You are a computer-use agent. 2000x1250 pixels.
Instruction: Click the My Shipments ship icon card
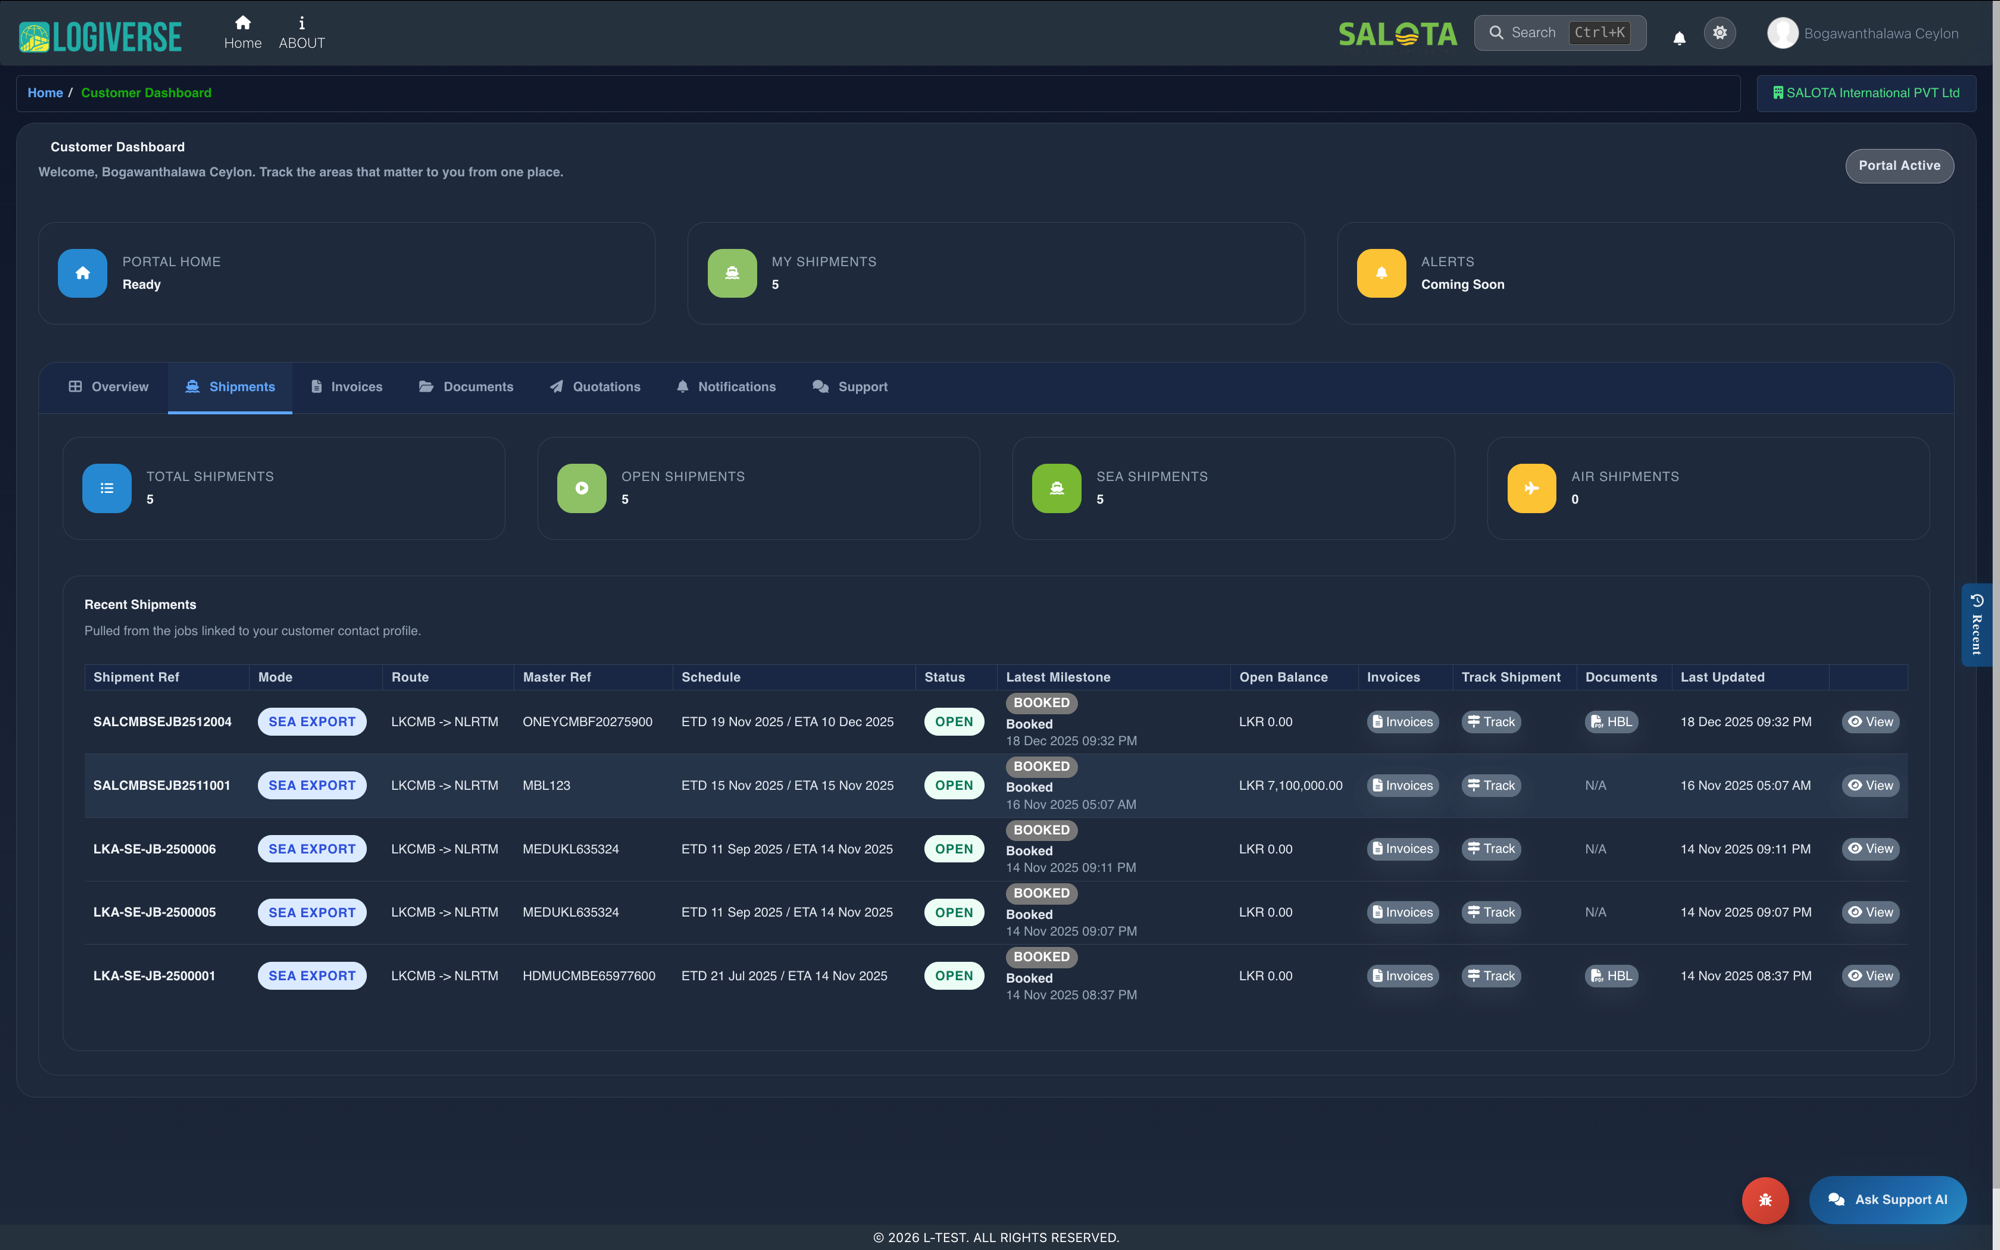point(732,273)
